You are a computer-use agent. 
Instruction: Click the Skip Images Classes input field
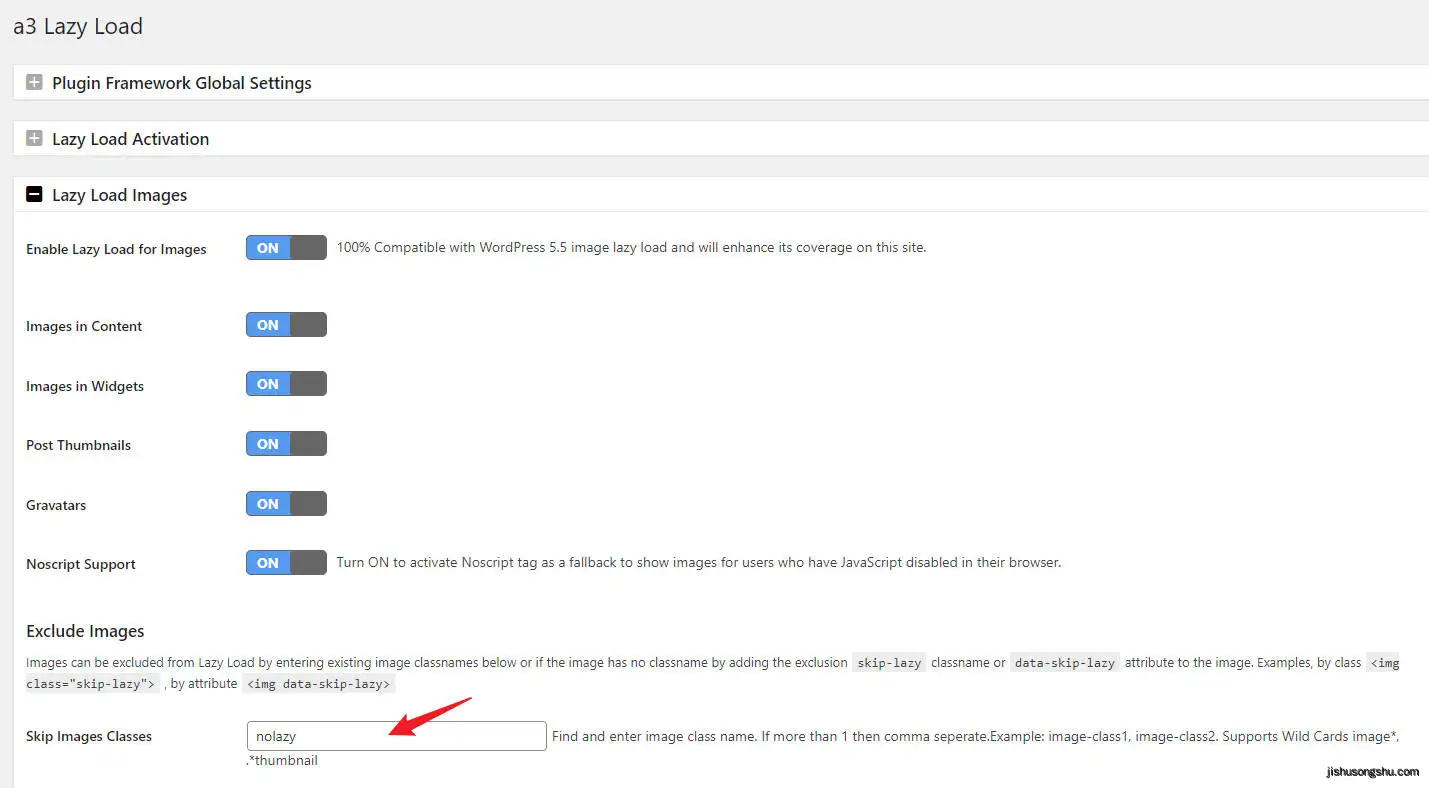tap(396, 736)
